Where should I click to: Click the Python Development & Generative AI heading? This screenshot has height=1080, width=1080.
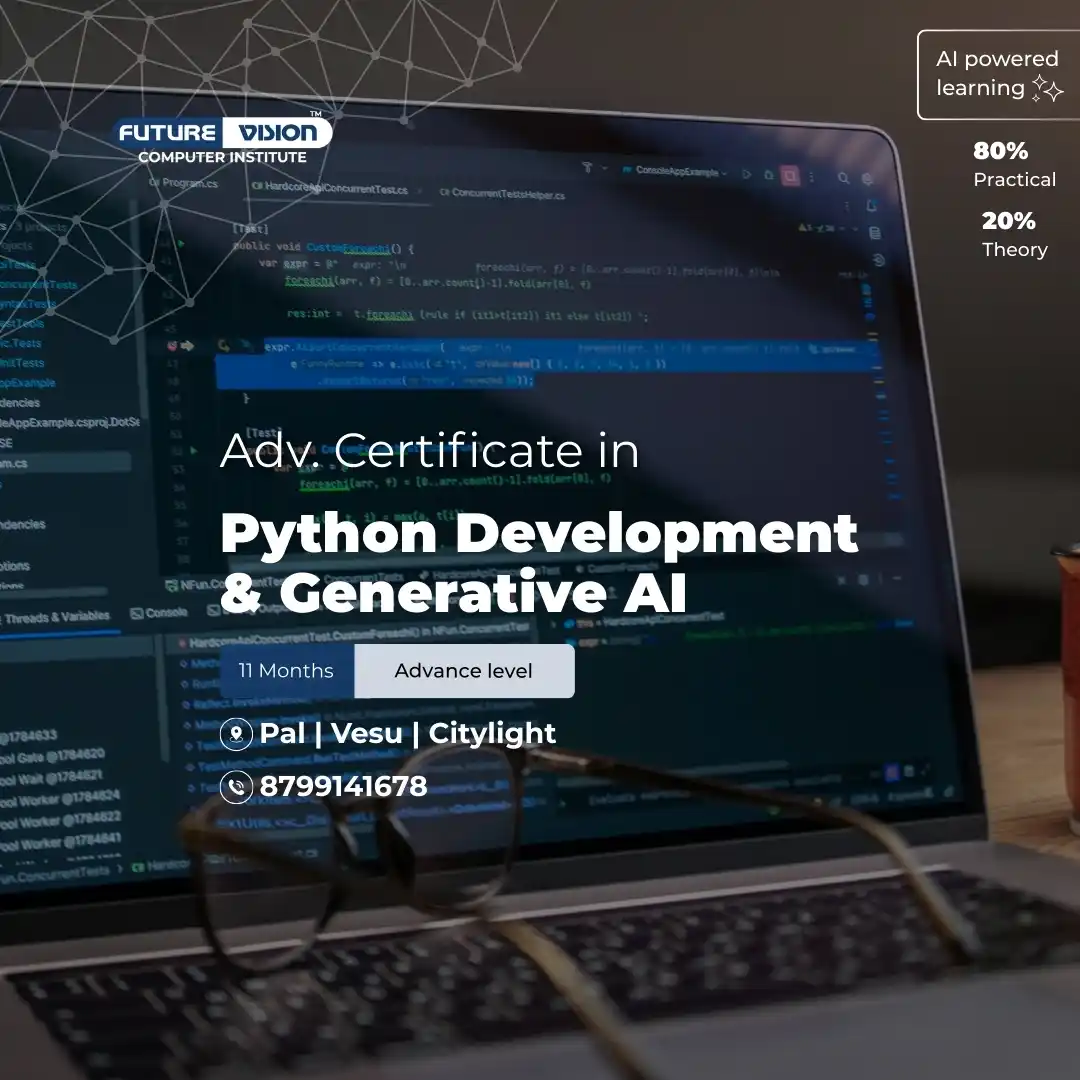(x=539, y=563)
